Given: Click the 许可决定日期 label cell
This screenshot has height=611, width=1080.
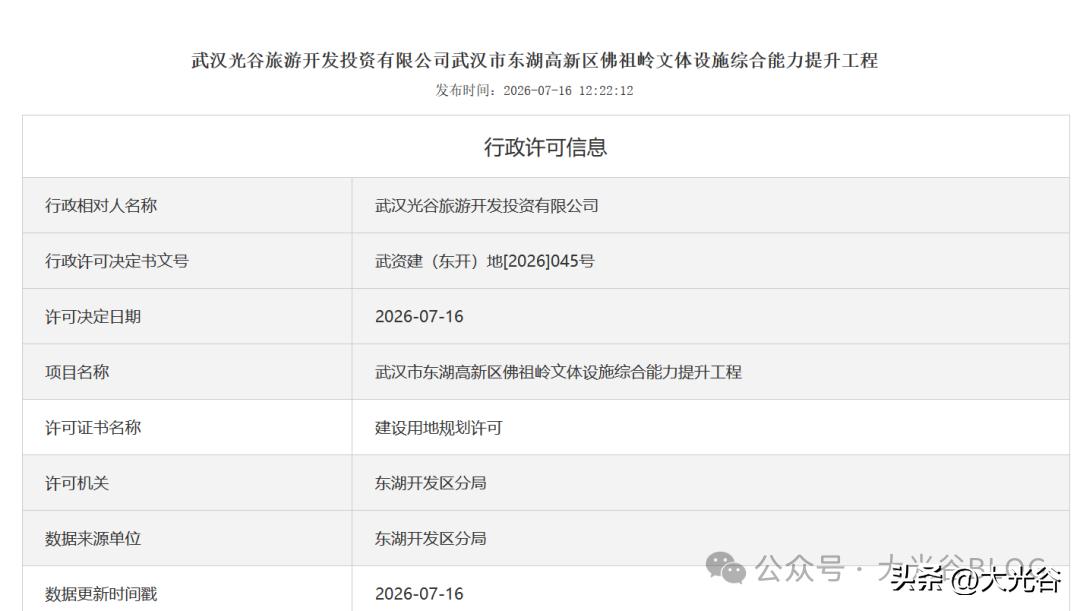Looking at the screenshot, I should tap(187, 317).
